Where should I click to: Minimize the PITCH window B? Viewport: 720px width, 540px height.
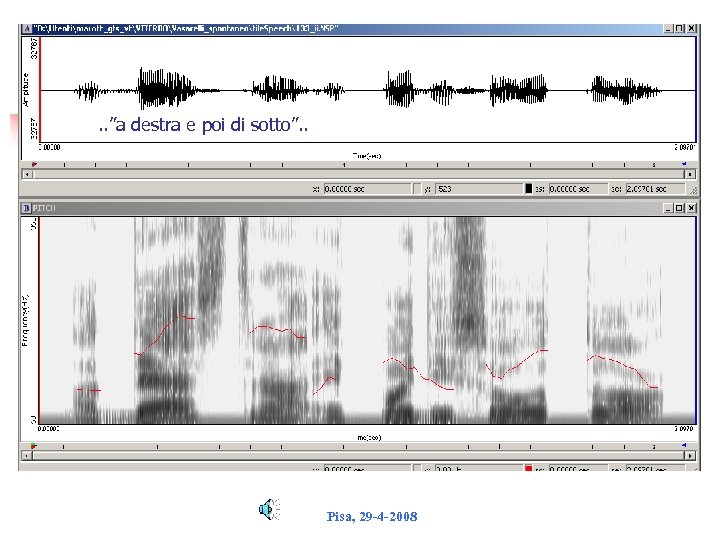[x=669, y=208]
